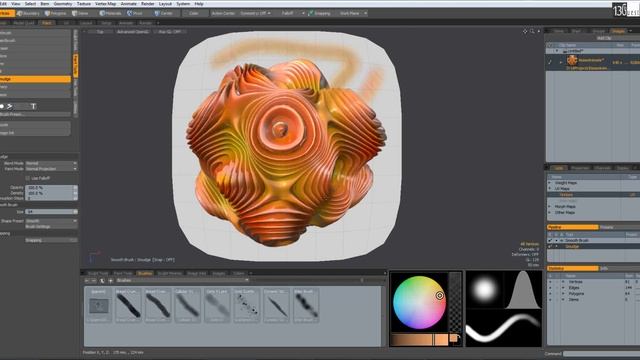Toggle enable check for Smooth Brush row
The height and width of the screenshot is (360, 640).
tap(550, 240)
